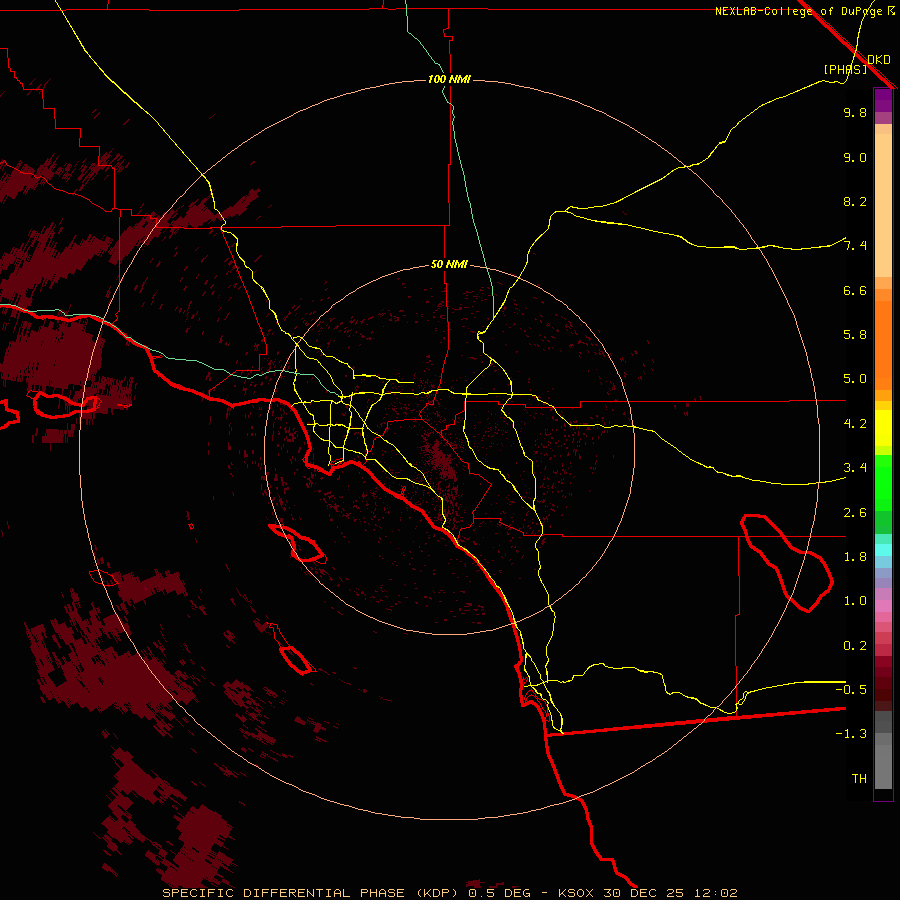Image resolution: width=900 pixels, height=900 pixels.
Task: Click the purple top band of color scale
Action: [x=883, y=100]
